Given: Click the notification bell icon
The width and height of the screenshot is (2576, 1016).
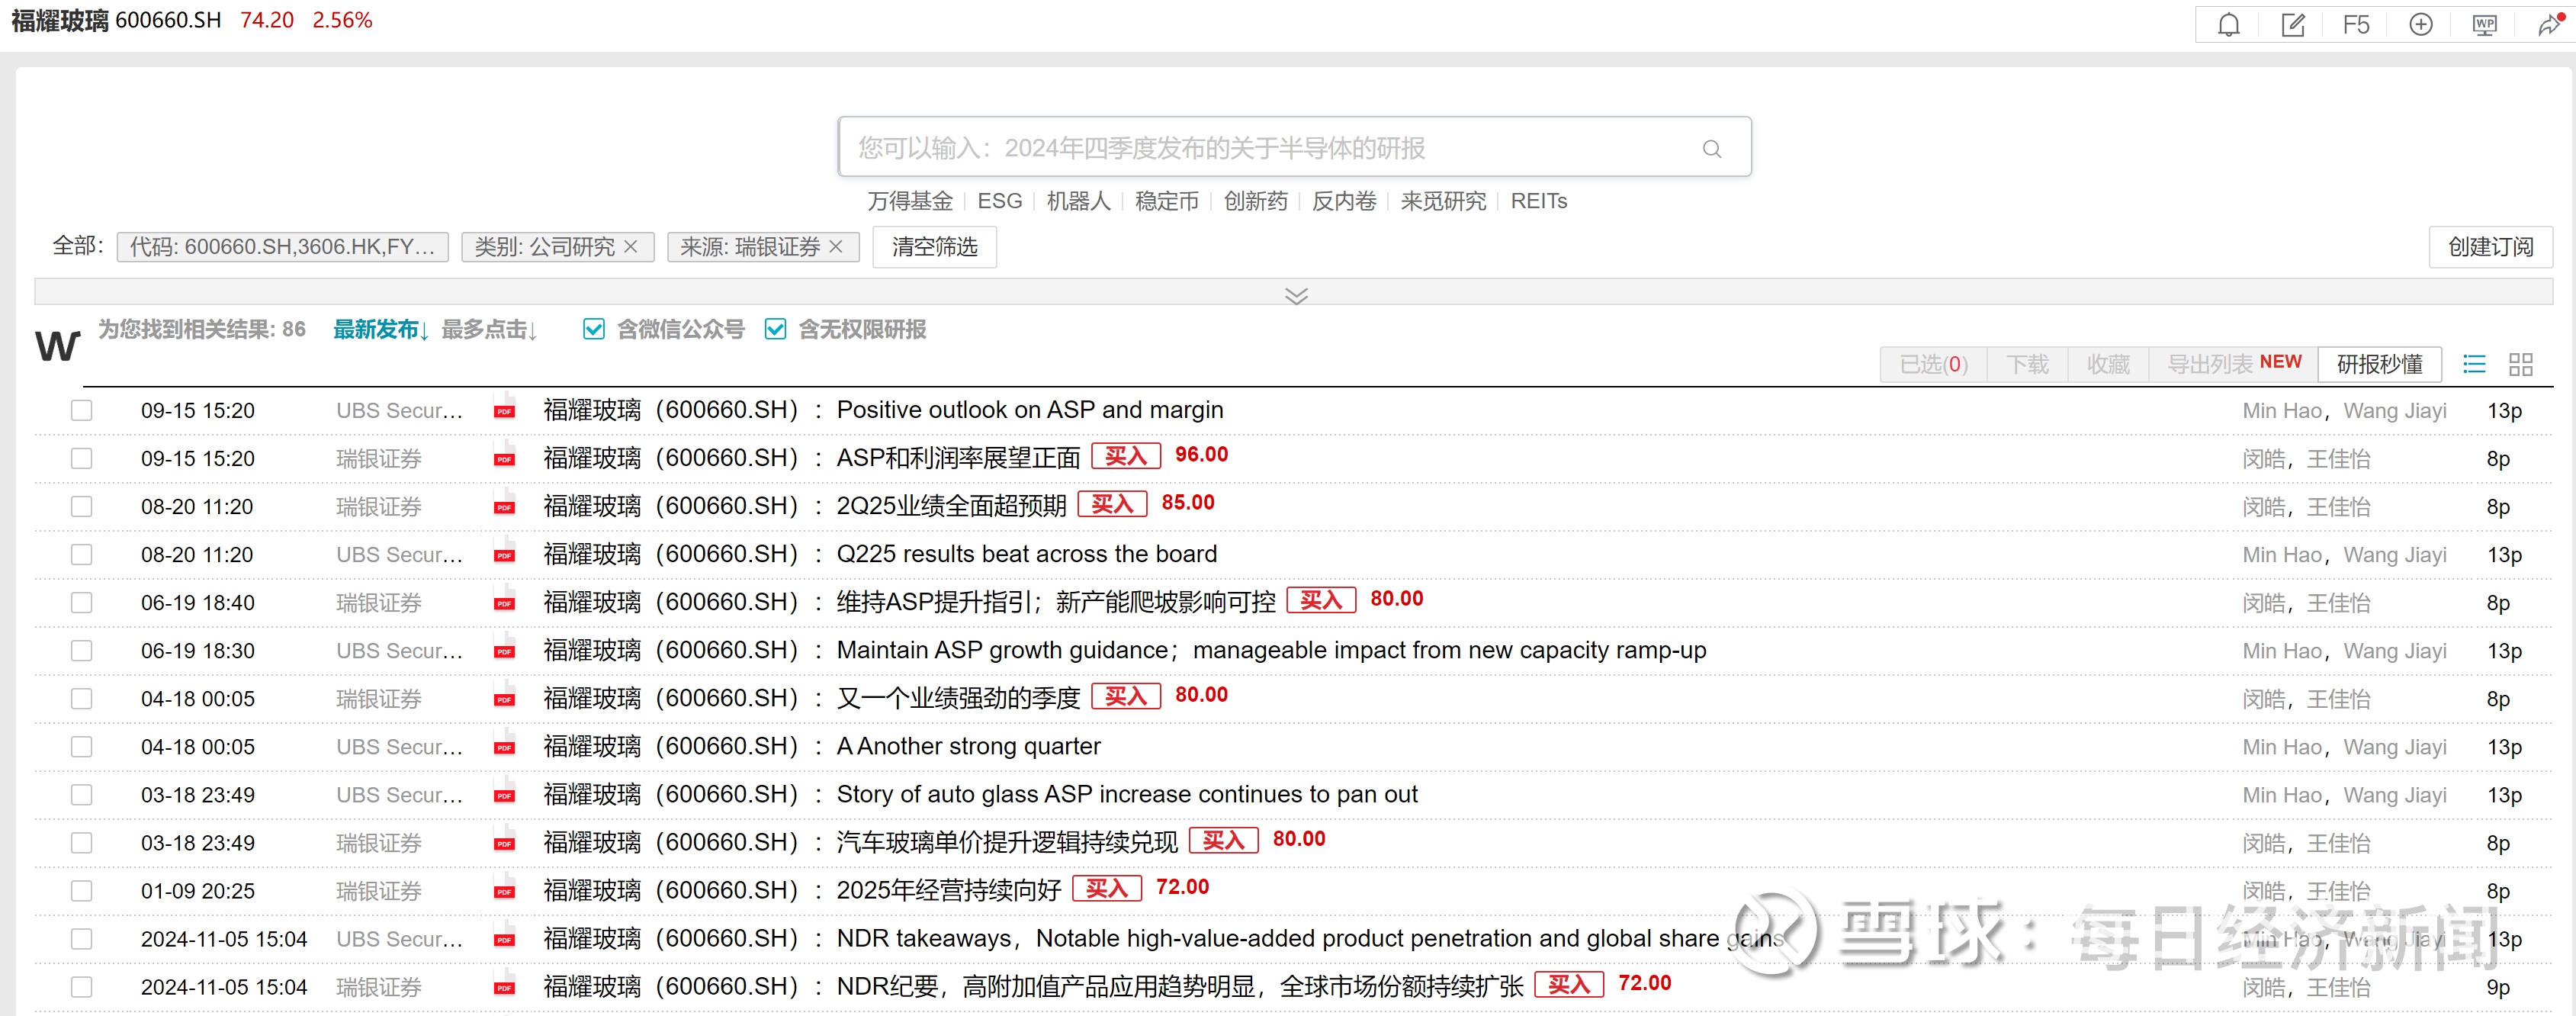Looking at the screenshot, I should point(2228,25).
